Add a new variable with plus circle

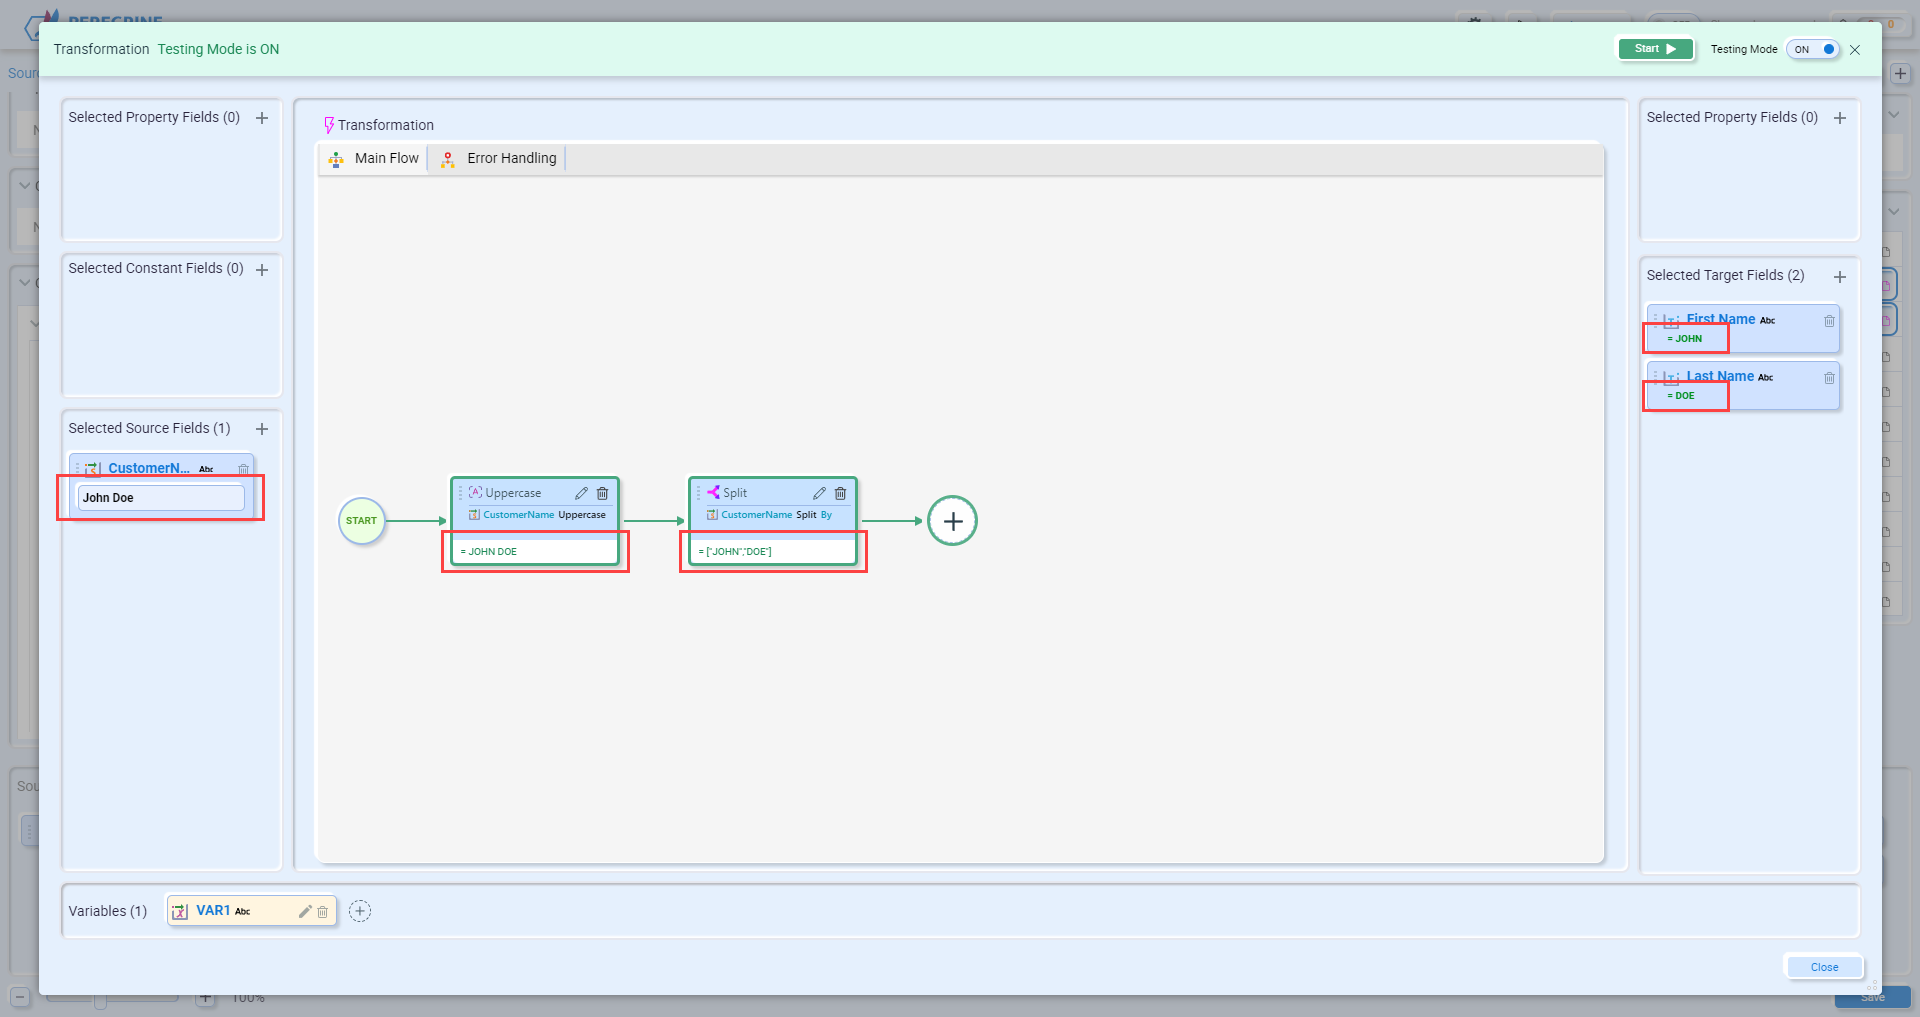tap(360, 911)
